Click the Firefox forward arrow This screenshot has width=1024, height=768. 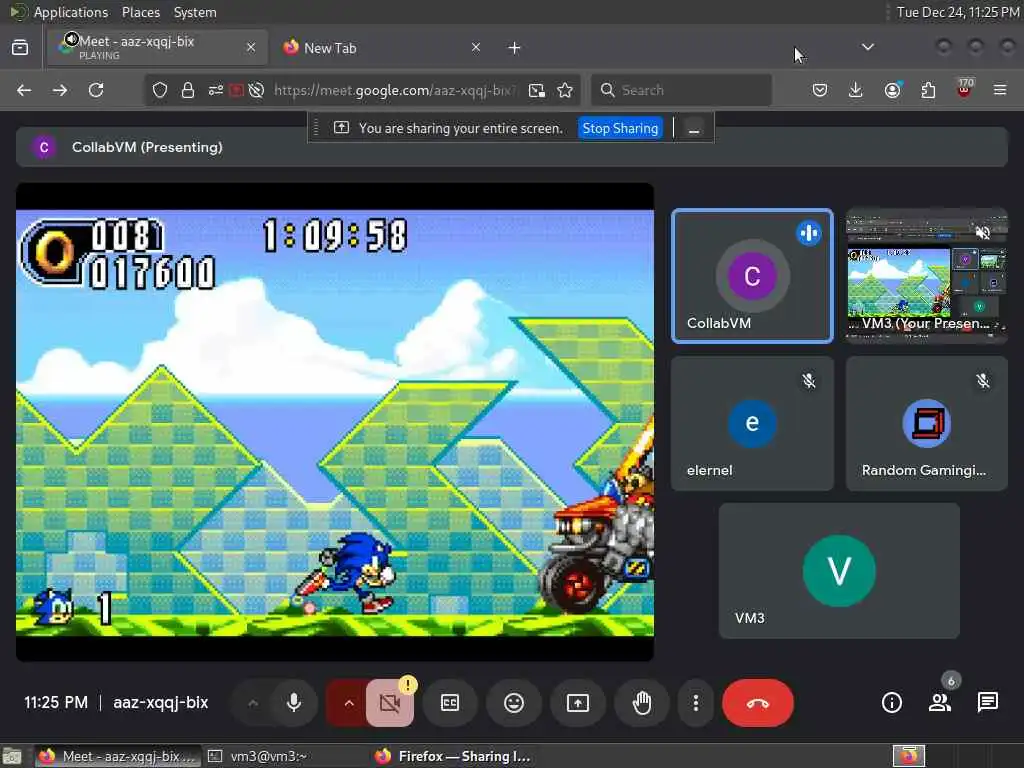click(x=60, y=90)
